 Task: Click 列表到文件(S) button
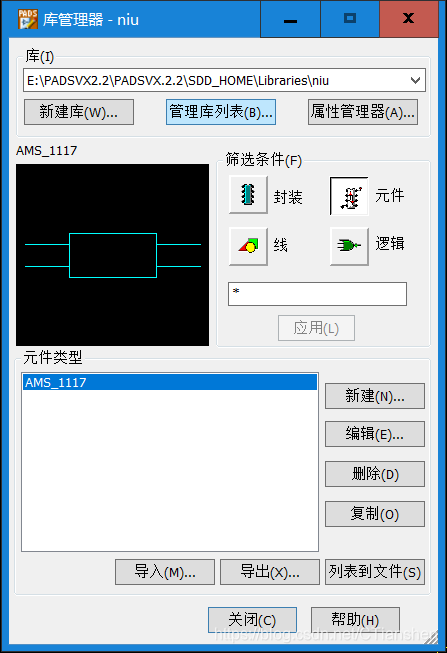click(375, 572)
